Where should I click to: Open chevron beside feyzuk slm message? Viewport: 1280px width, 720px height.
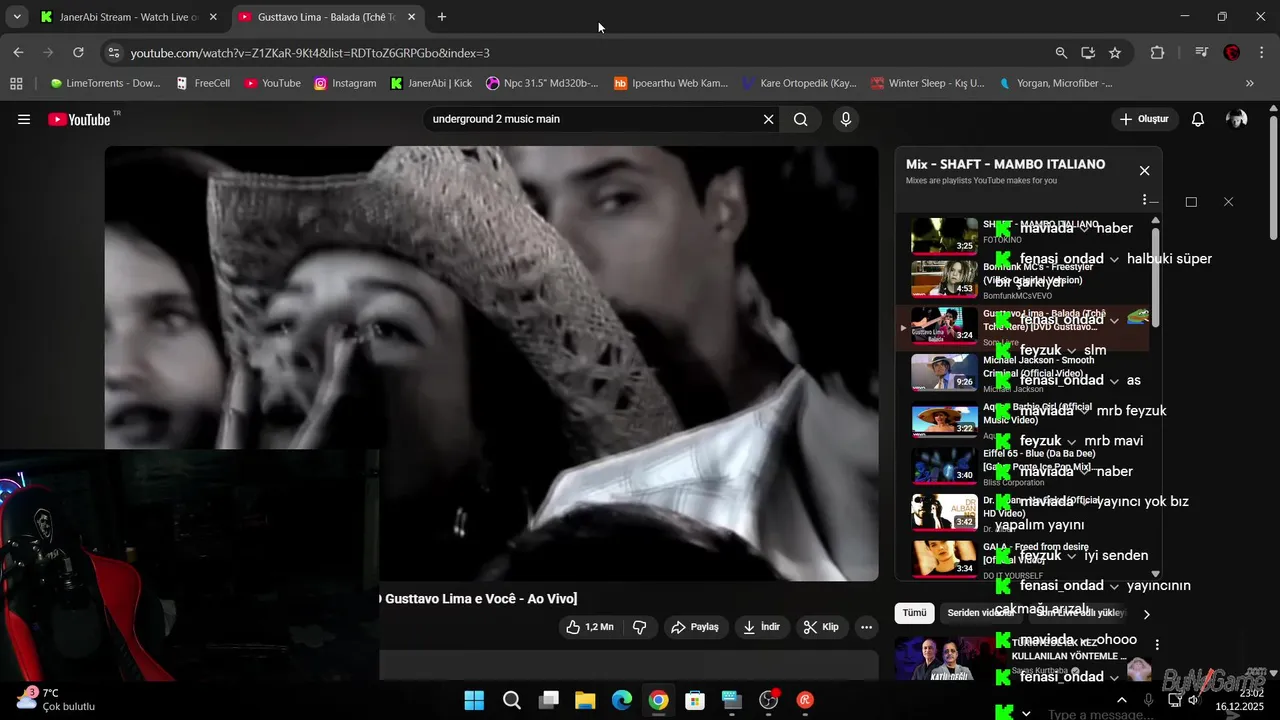1072,351
